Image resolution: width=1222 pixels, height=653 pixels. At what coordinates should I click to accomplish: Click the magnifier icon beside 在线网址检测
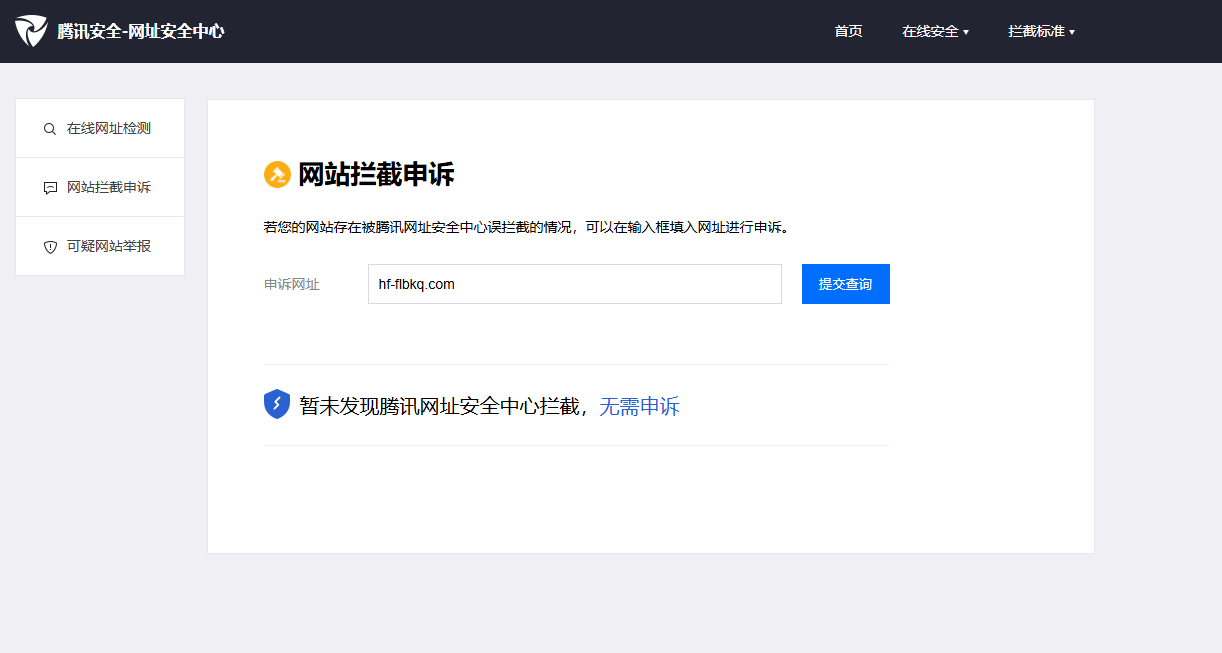click(x=50, y=129)
